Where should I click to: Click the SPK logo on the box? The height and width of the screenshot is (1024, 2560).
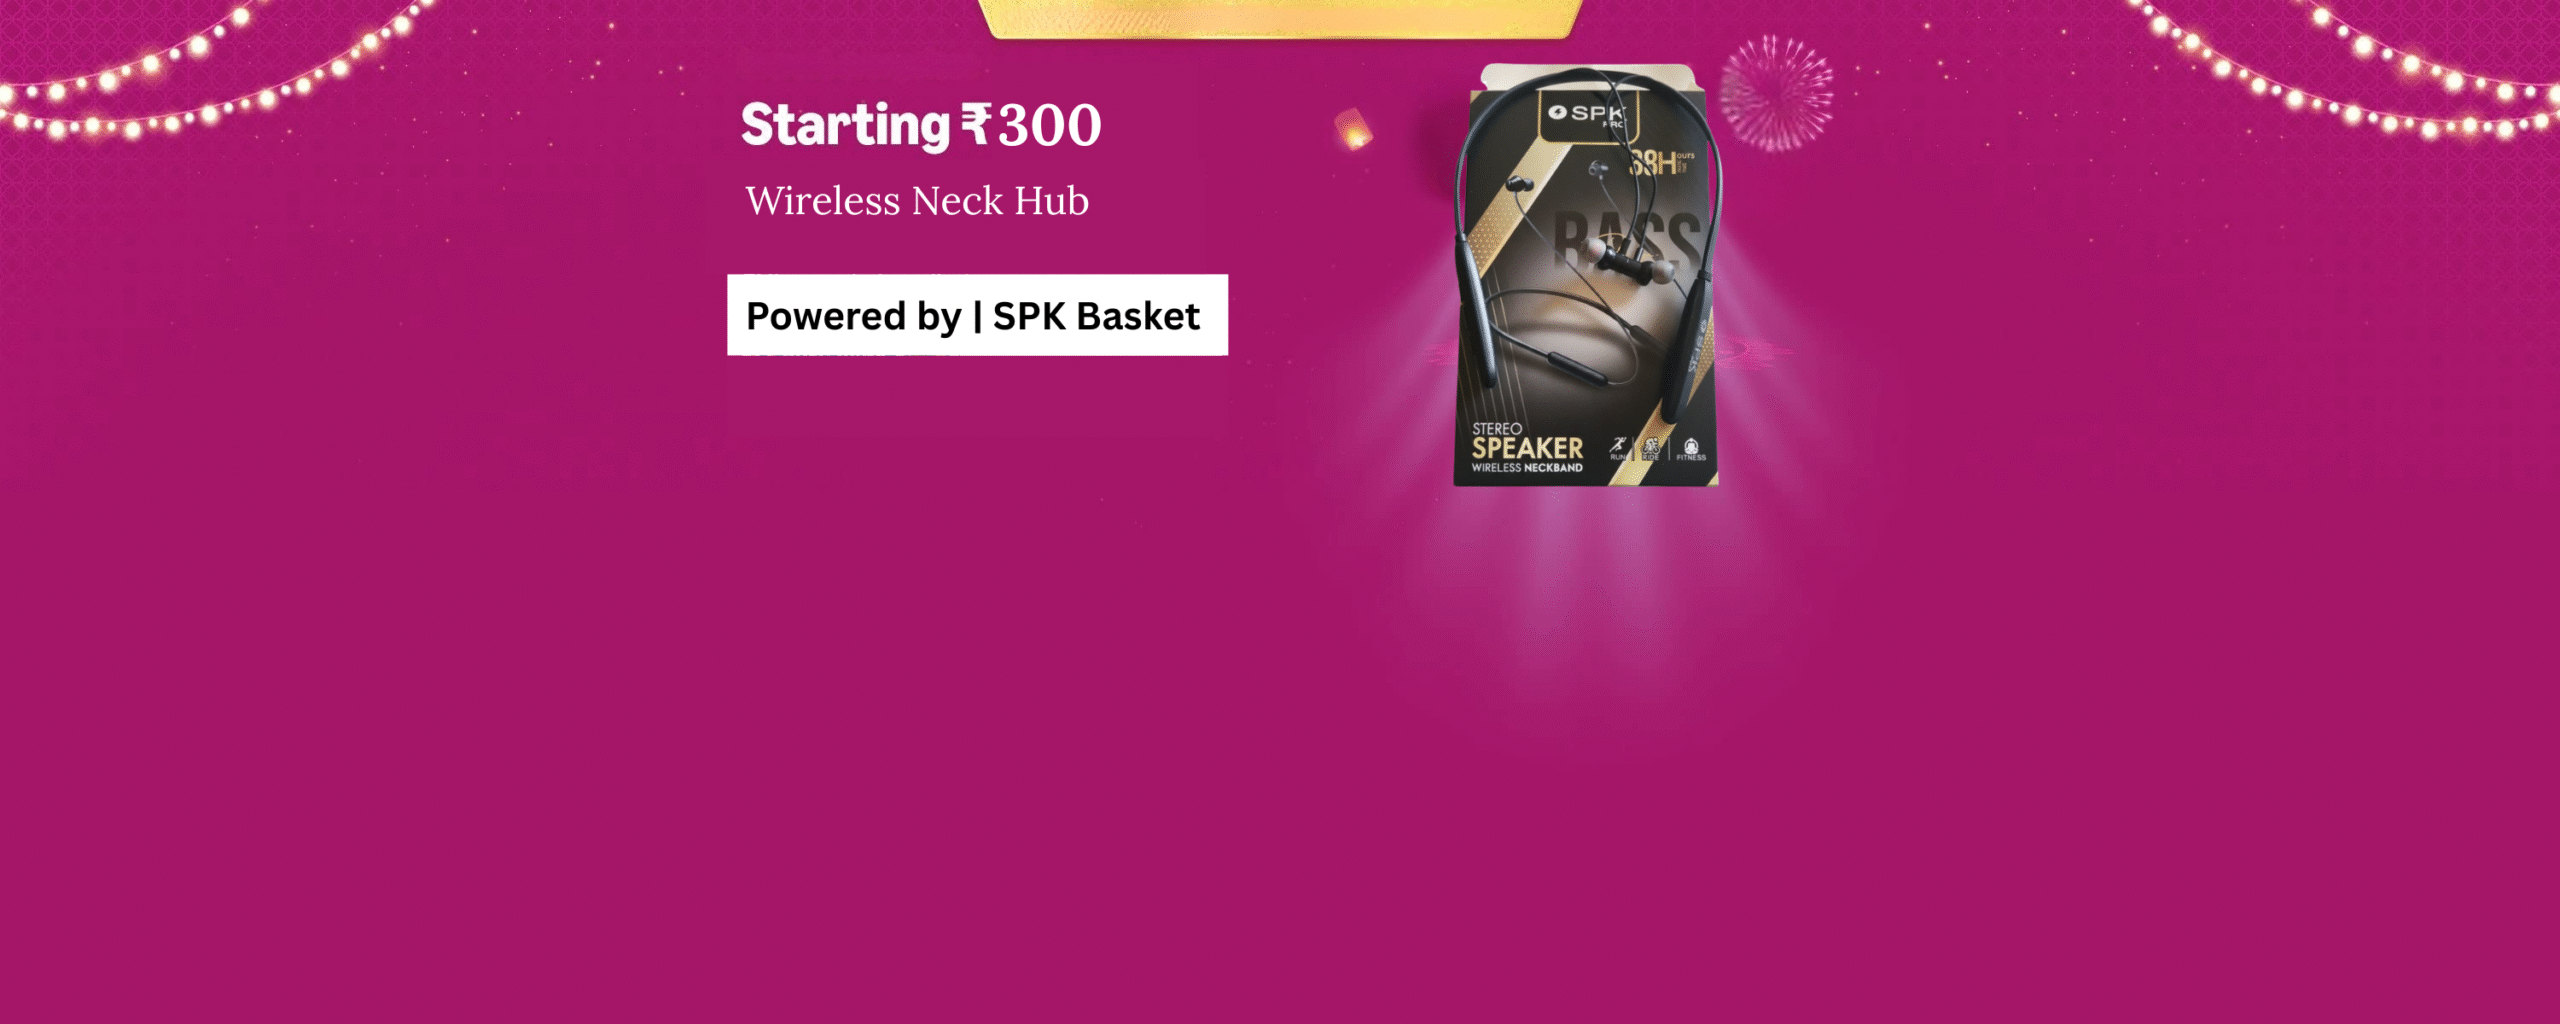(x=1587, y=114)
